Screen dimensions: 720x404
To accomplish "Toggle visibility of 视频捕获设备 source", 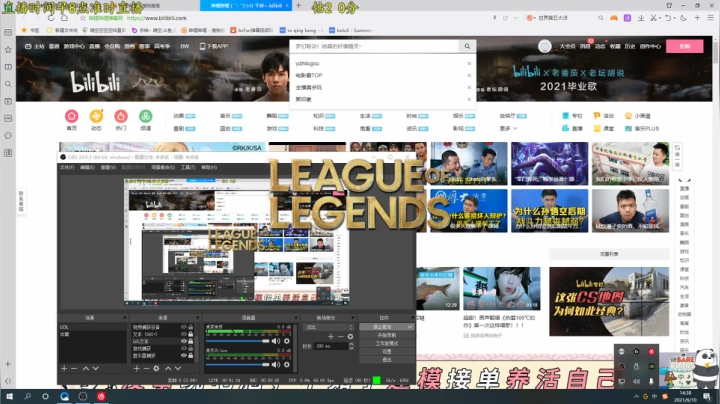I will (x=184, y=327).
